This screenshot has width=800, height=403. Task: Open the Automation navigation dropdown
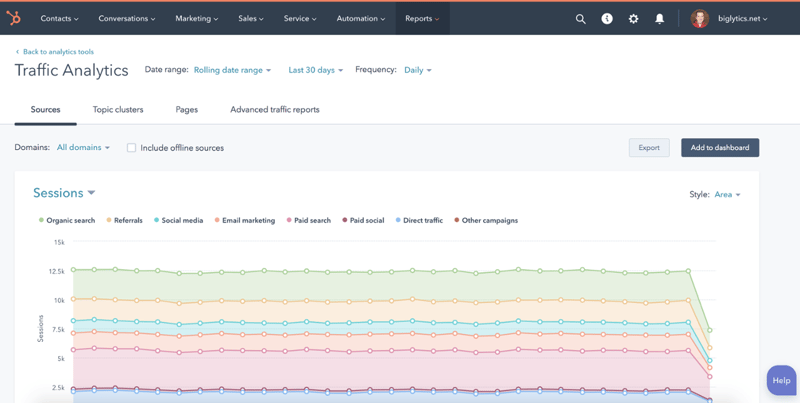click(361, 19)
